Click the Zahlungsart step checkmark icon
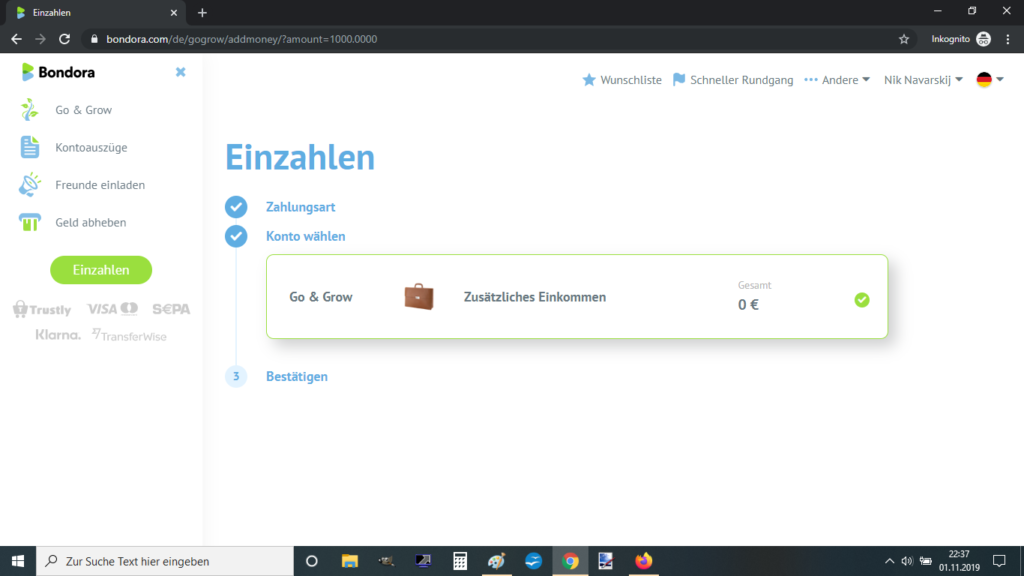 point(236,207)
